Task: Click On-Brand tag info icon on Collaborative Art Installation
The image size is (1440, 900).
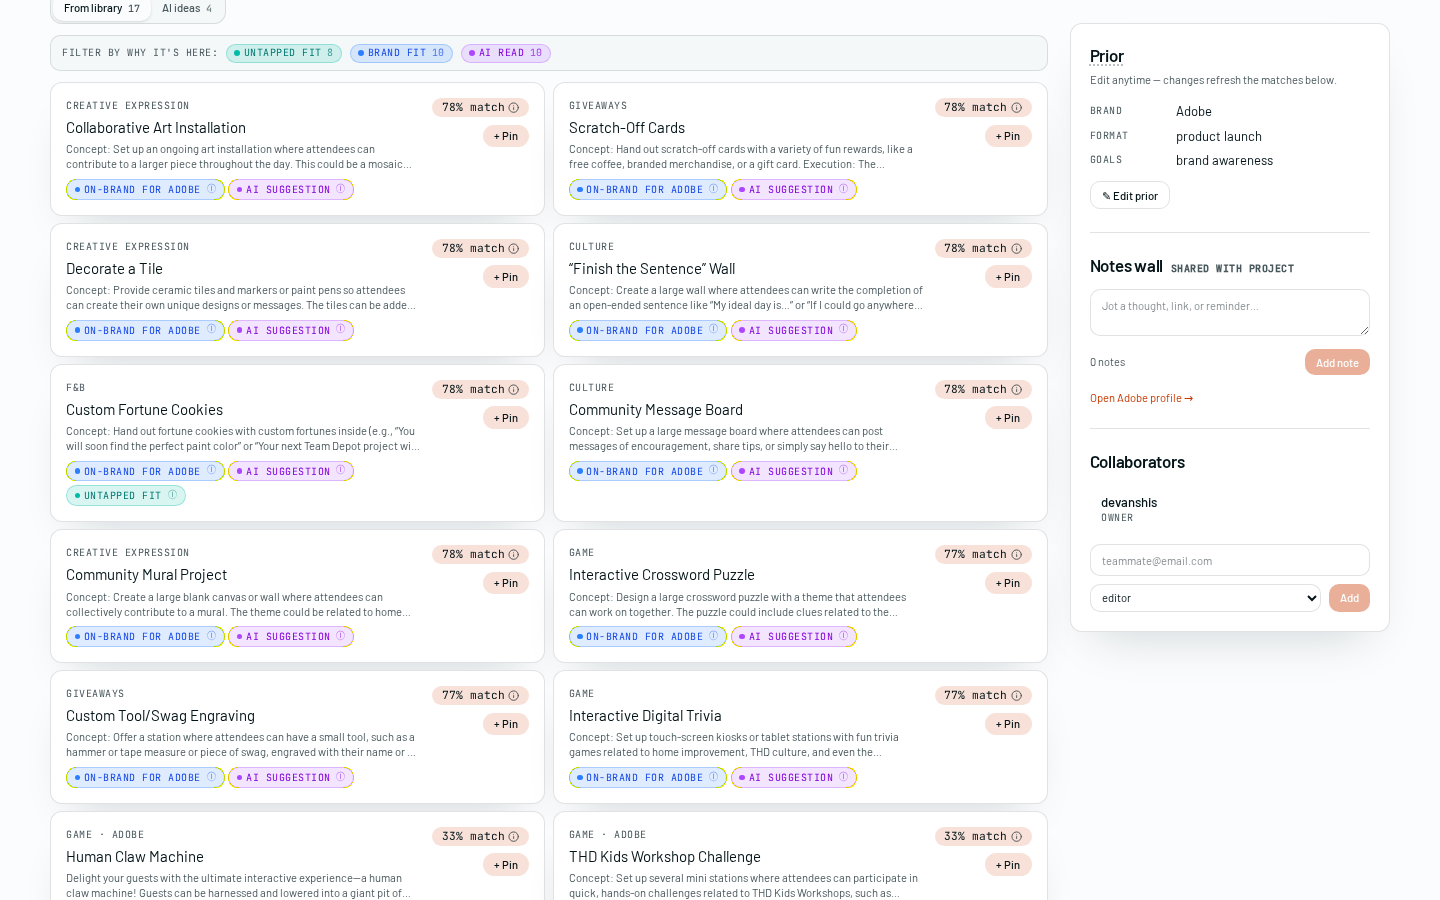Action: tap(211, 189)
